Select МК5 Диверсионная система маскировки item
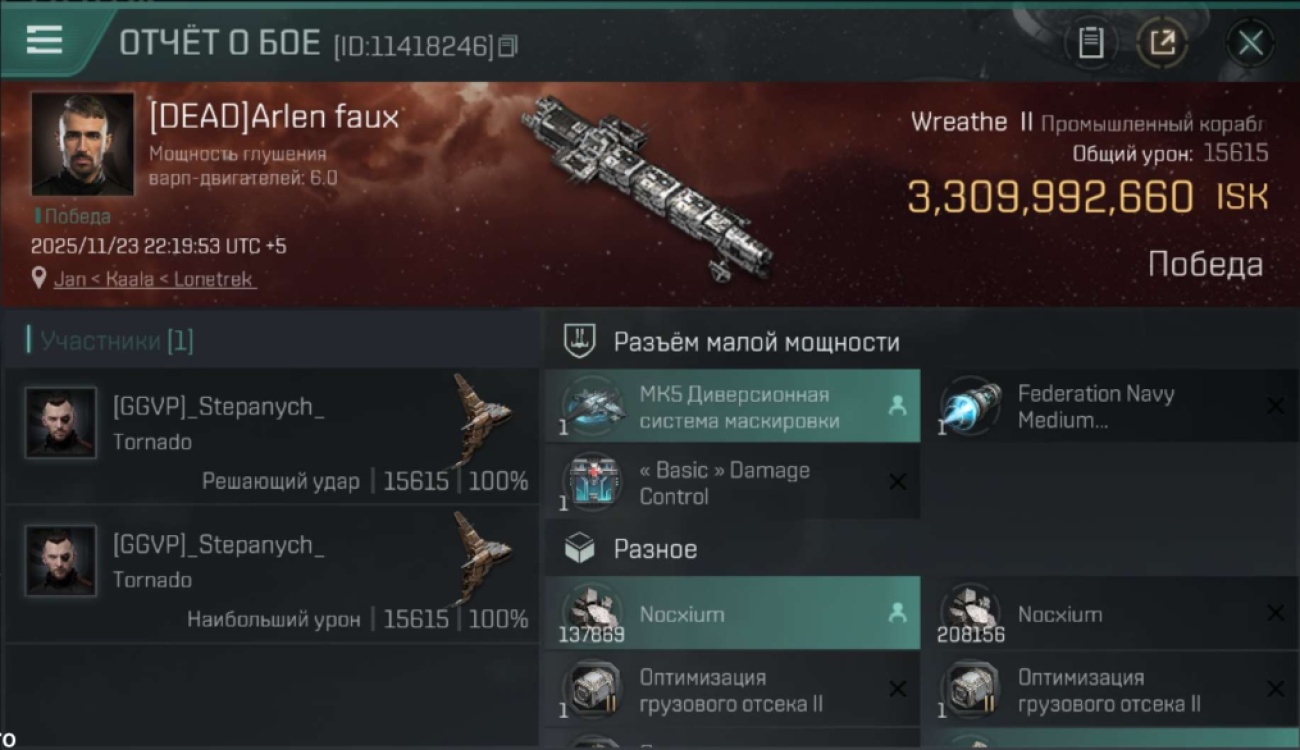Image resolution: width=1300 pixels, height=750 pixels. 732,407
